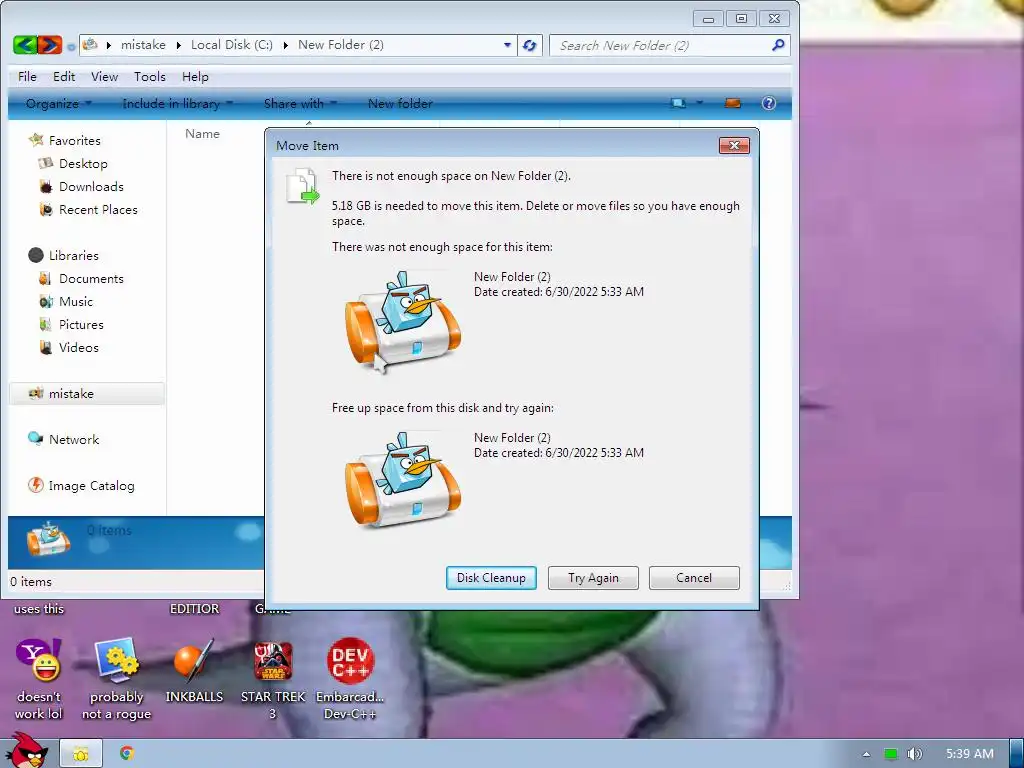Click the Disk Cleanup button
The height and width of the screenshot is (768, 1024).
(x=491, y=578)
